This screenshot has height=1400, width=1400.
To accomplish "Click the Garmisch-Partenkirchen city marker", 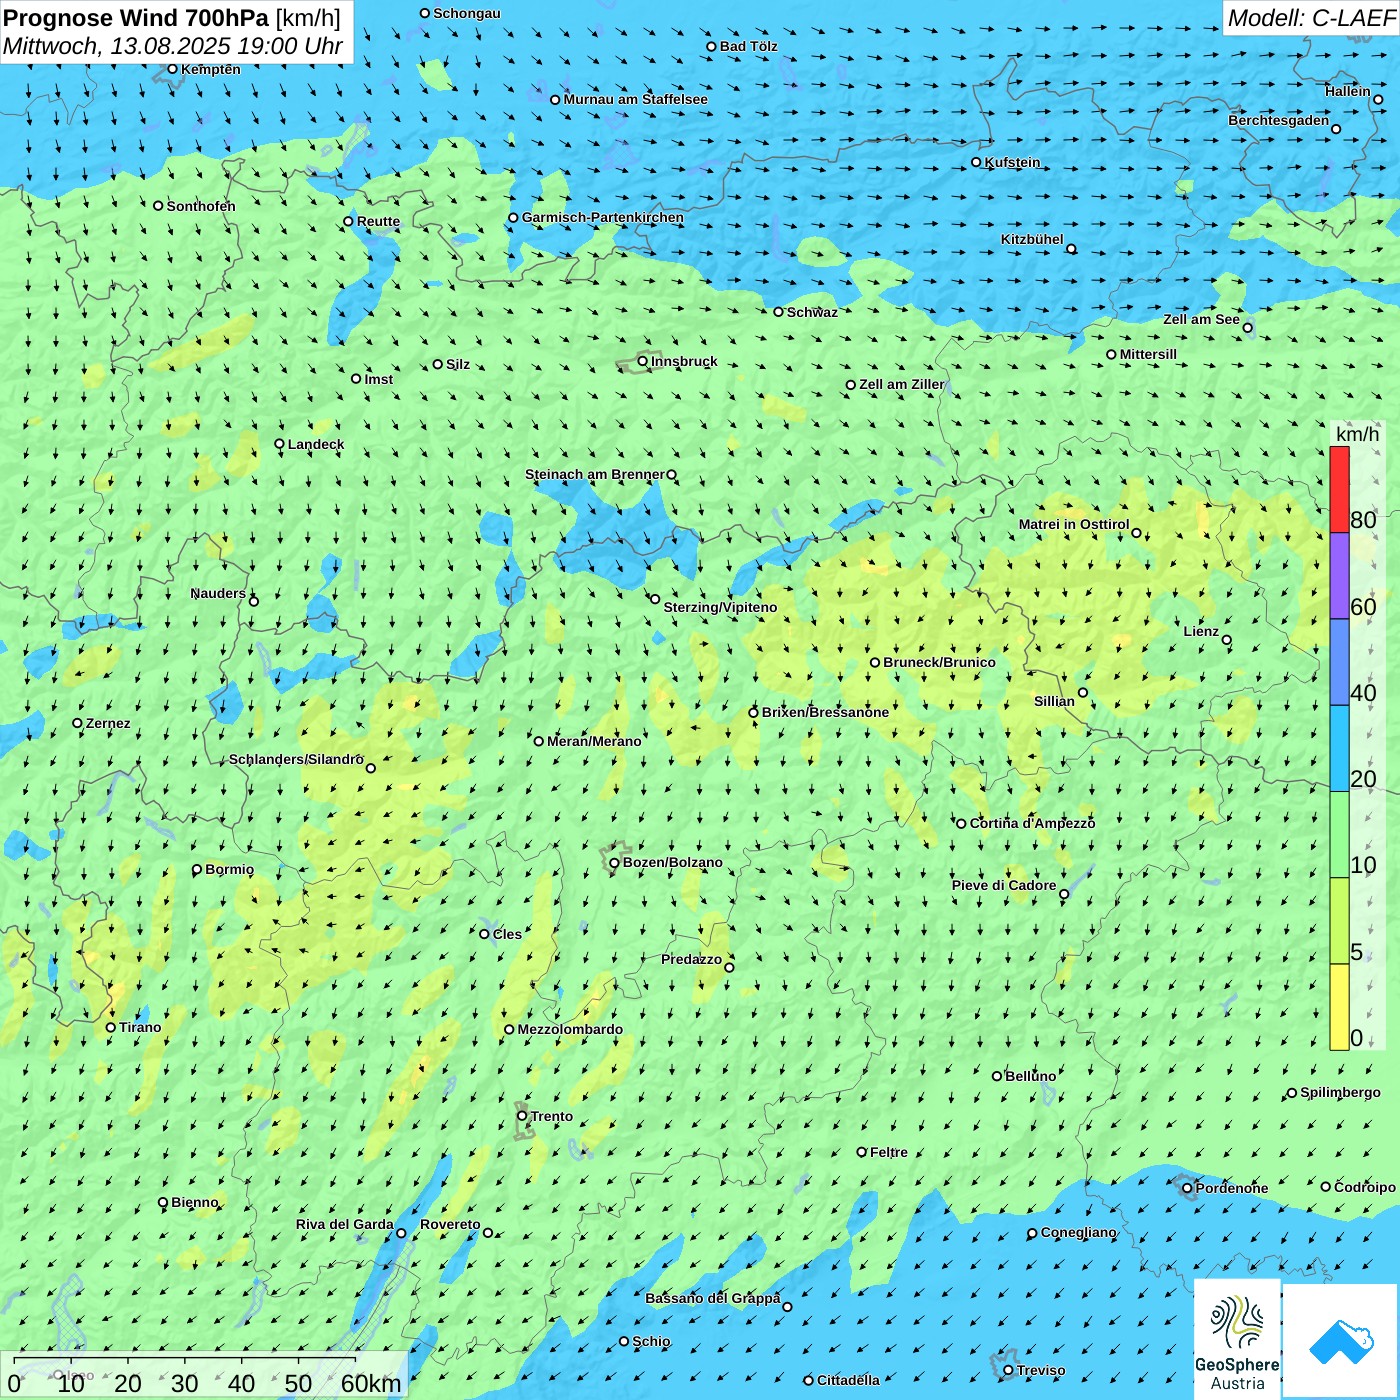I will [x=513, y=218].
